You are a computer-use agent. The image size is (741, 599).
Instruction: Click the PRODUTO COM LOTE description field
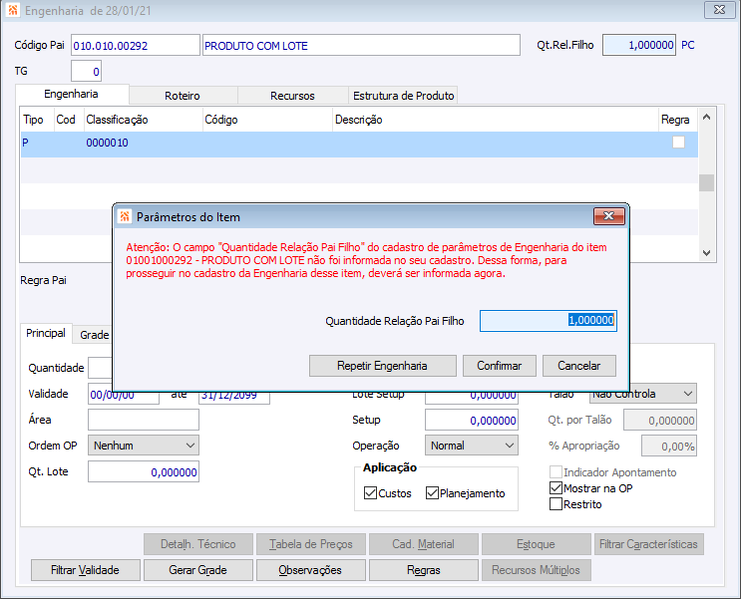pyautogui.click(x=362, y=45)
